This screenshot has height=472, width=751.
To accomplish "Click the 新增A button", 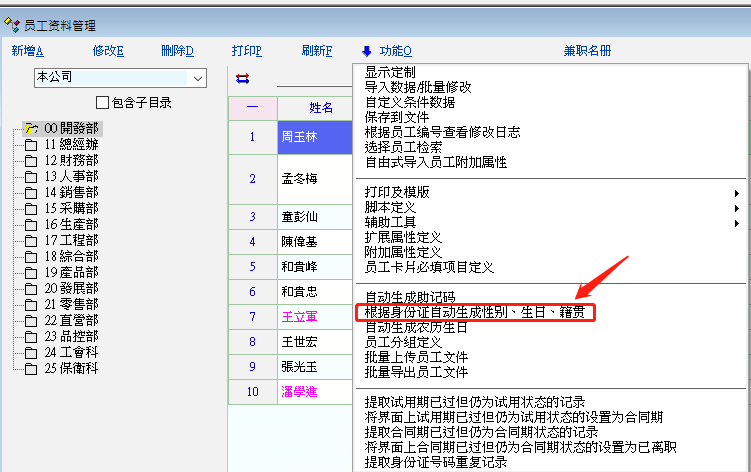I will [x=28, y=51].
